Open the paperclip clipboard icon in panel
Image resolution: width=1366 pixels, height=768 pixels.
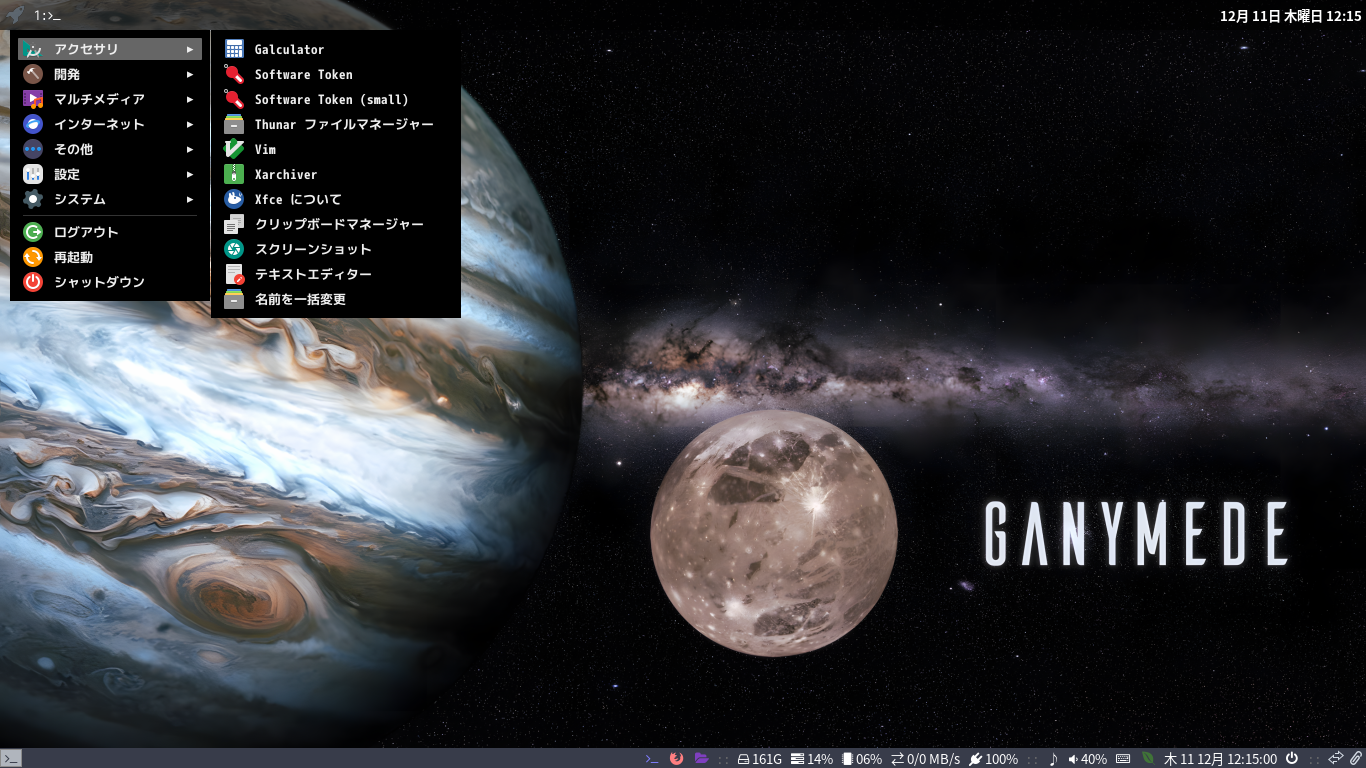(1356, 759)
